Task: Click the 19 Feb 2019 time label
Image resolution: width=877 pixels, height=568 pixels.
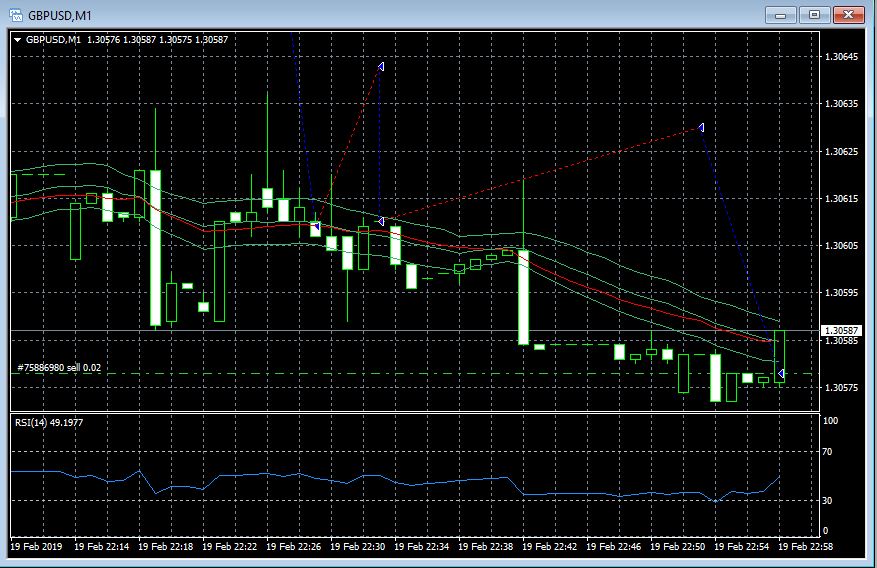Action: click(36, 546)
